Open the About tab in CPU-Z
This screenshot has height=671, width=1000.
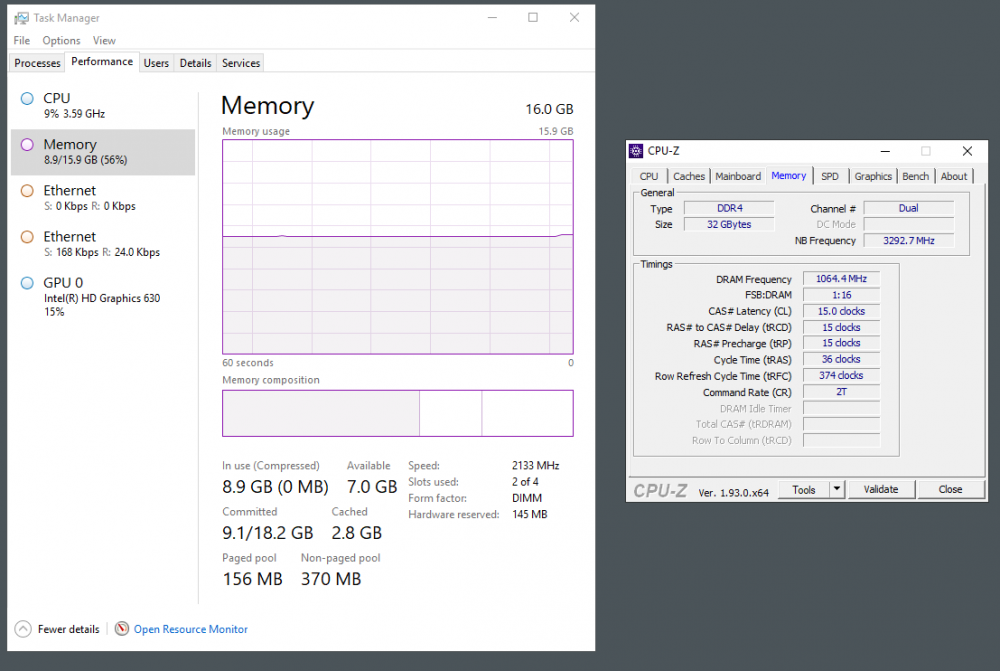click(953, 176)
